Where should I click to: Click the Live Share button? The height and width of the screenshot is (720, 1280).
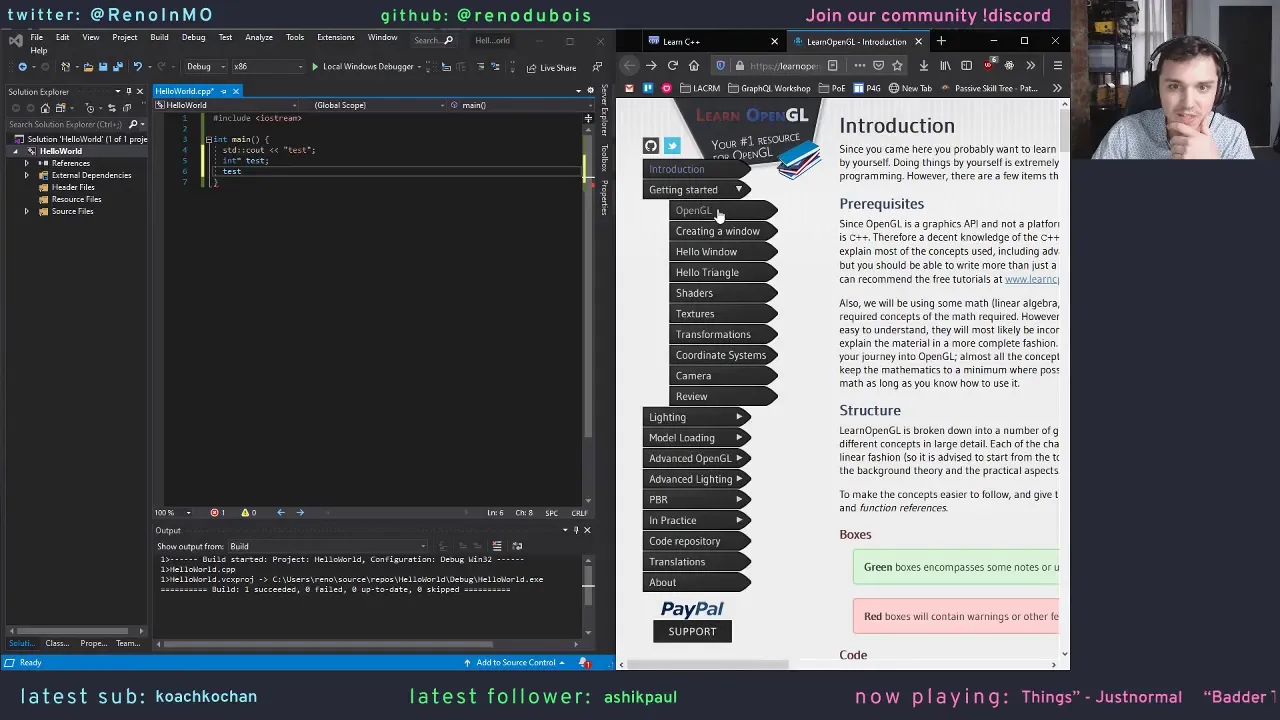(551, 68)
